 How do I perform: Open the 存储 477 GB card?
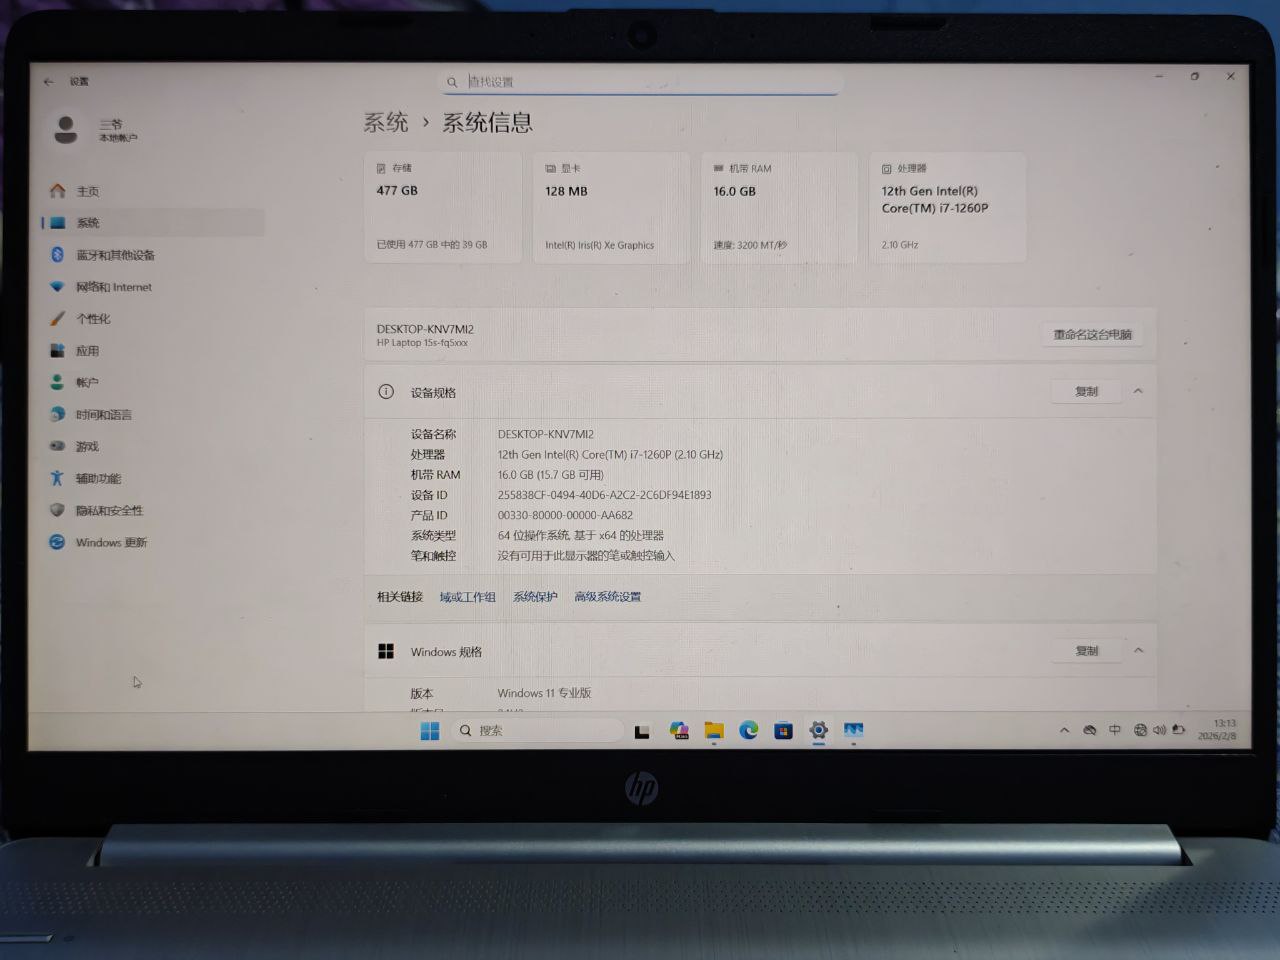tap(443, 208)
